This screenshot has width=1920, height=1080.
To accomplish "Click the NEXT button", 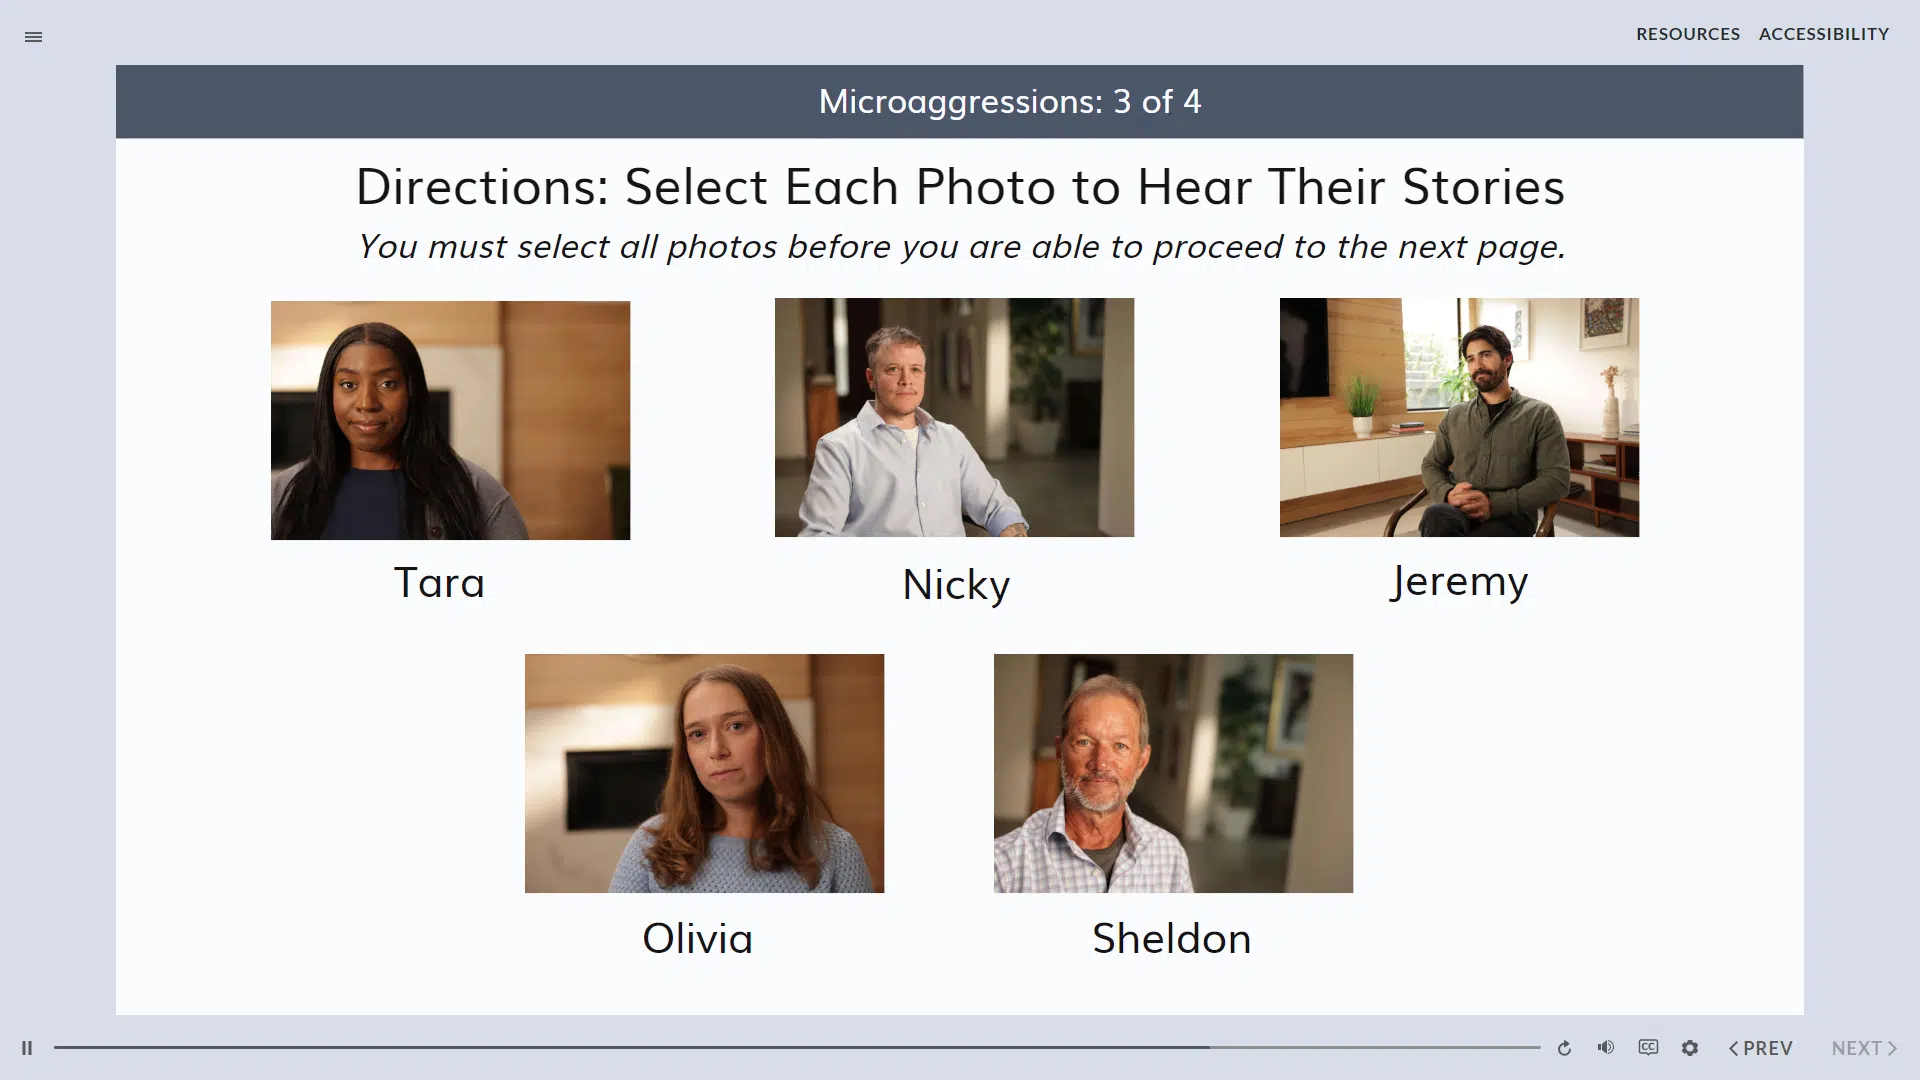I will pos(1864,1048).
